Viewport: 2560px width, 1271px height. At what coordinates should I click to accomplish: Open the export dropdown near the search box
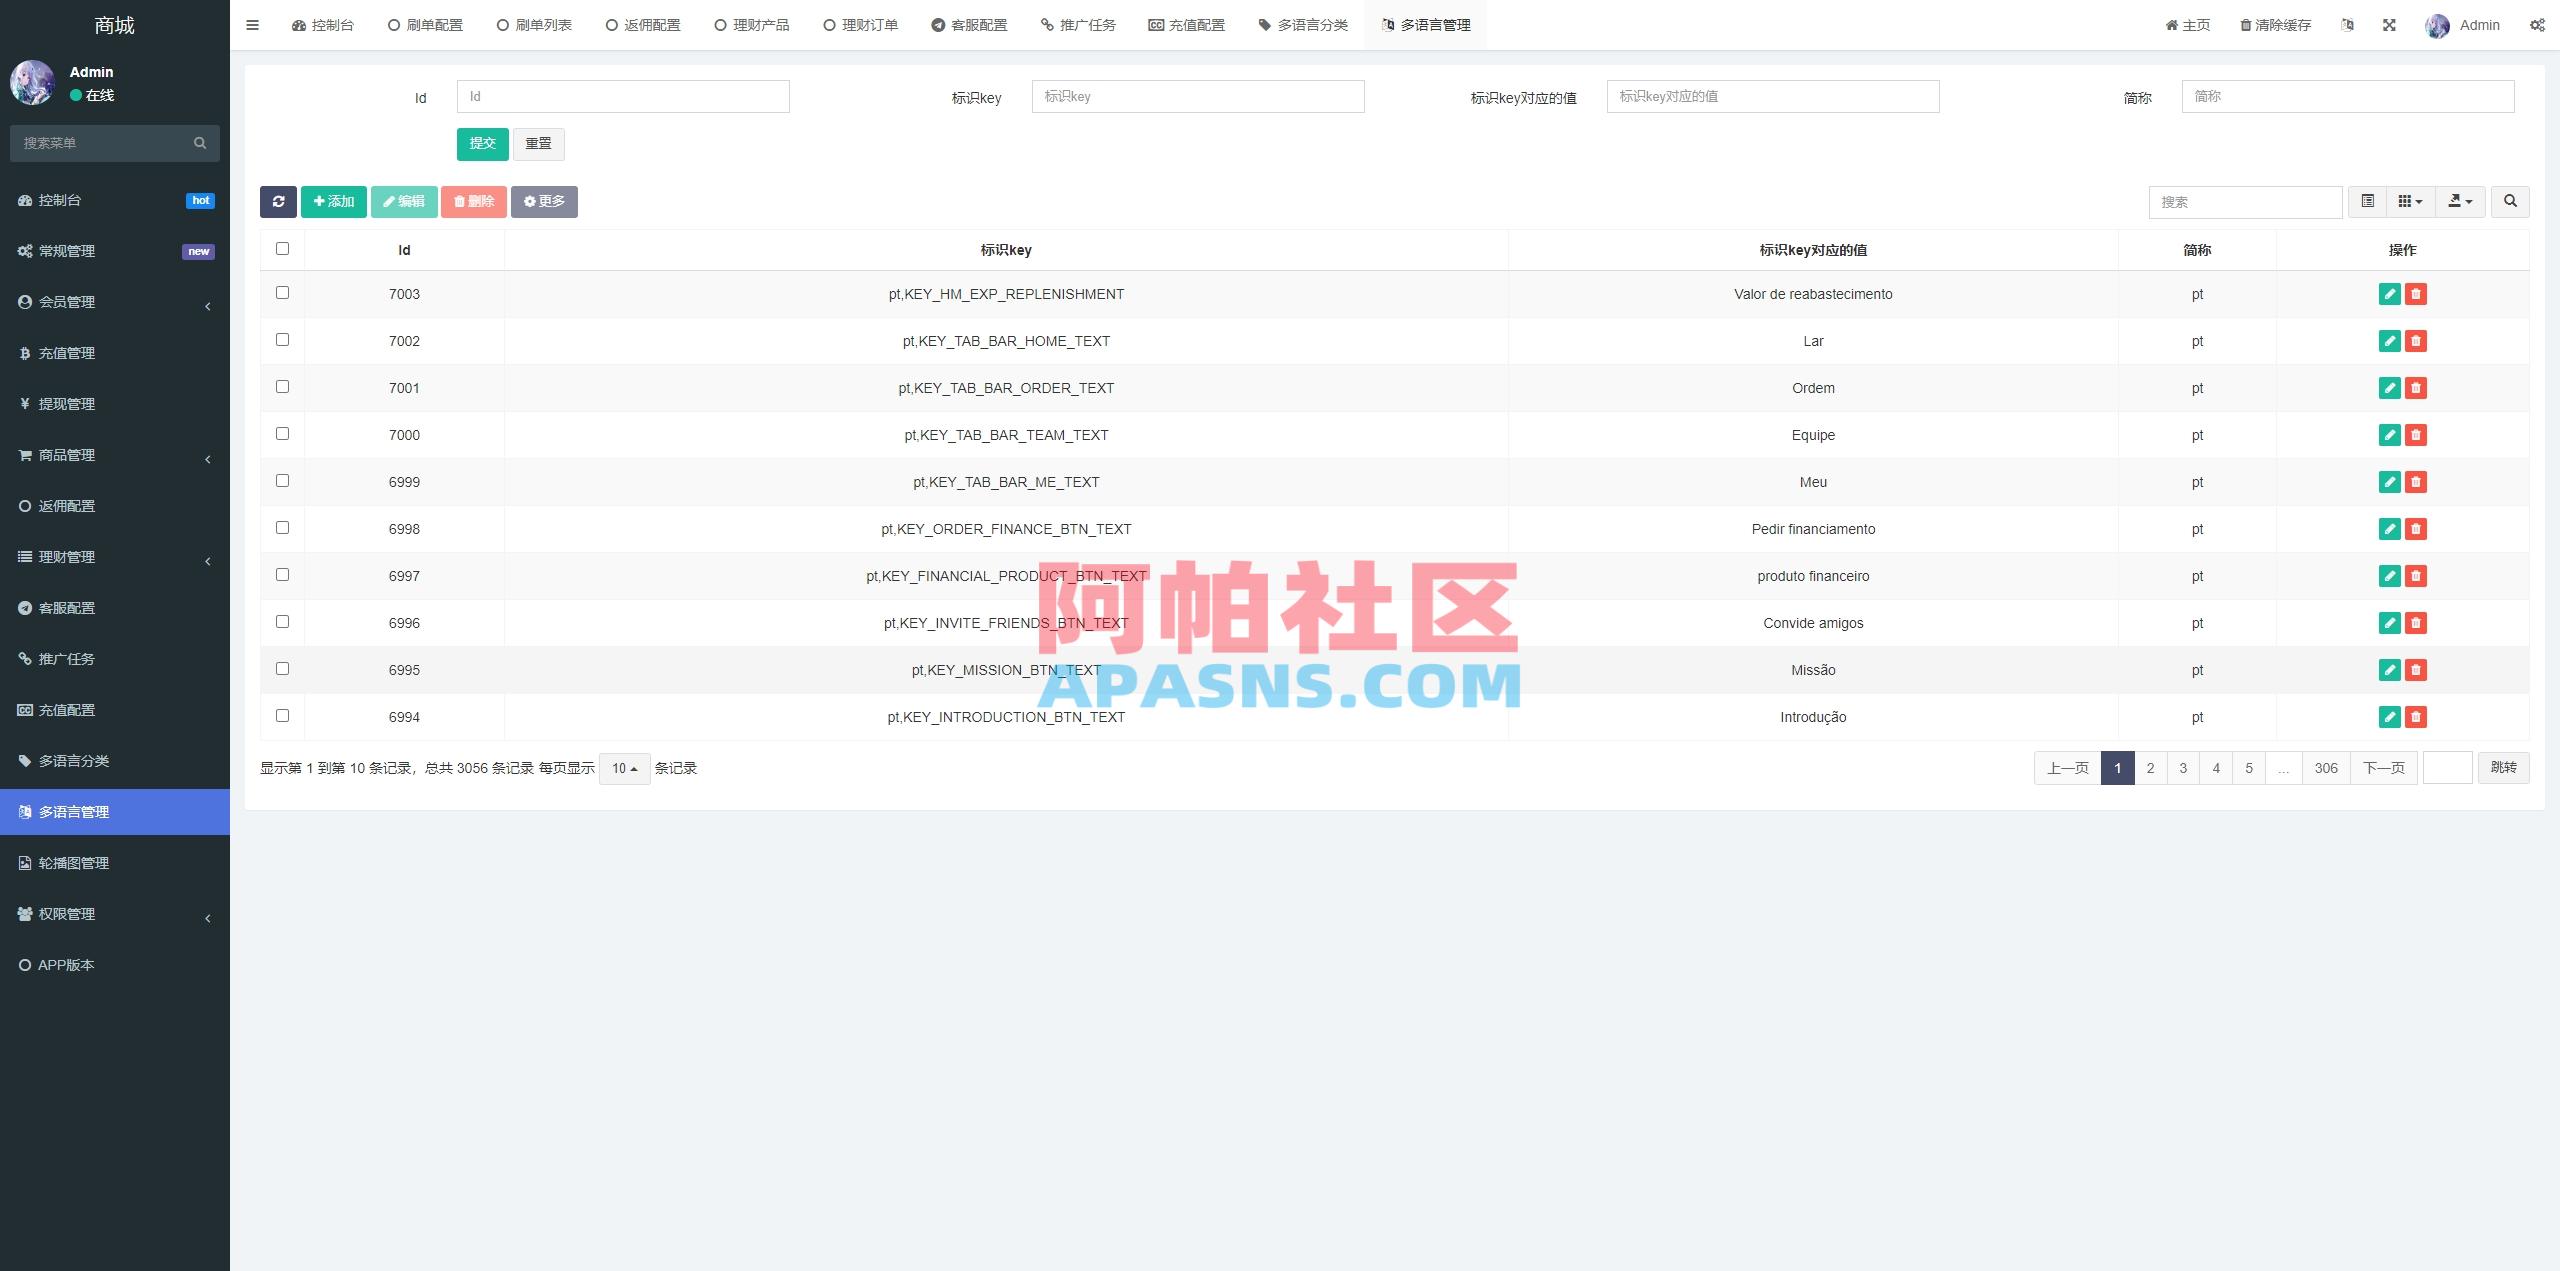(x=2460, y=201)
